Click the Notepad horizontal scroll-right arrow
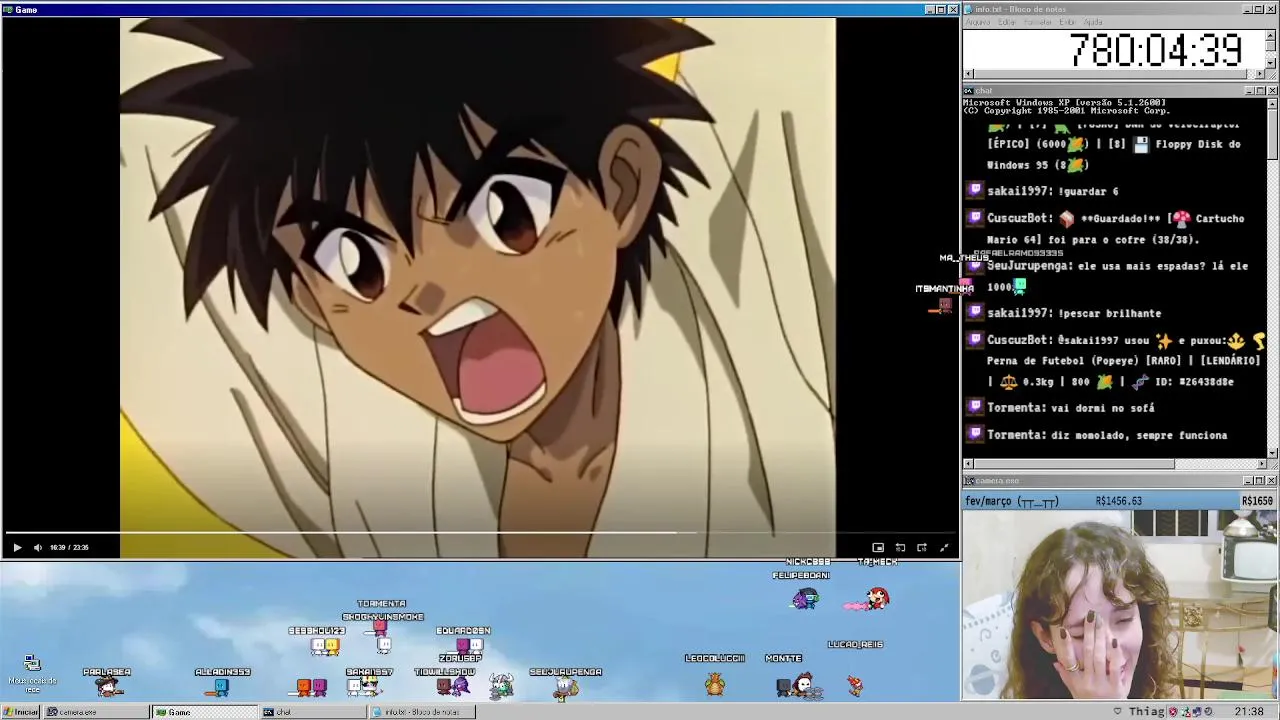This screenshot has height=720, width=1280. (1260, 74)
